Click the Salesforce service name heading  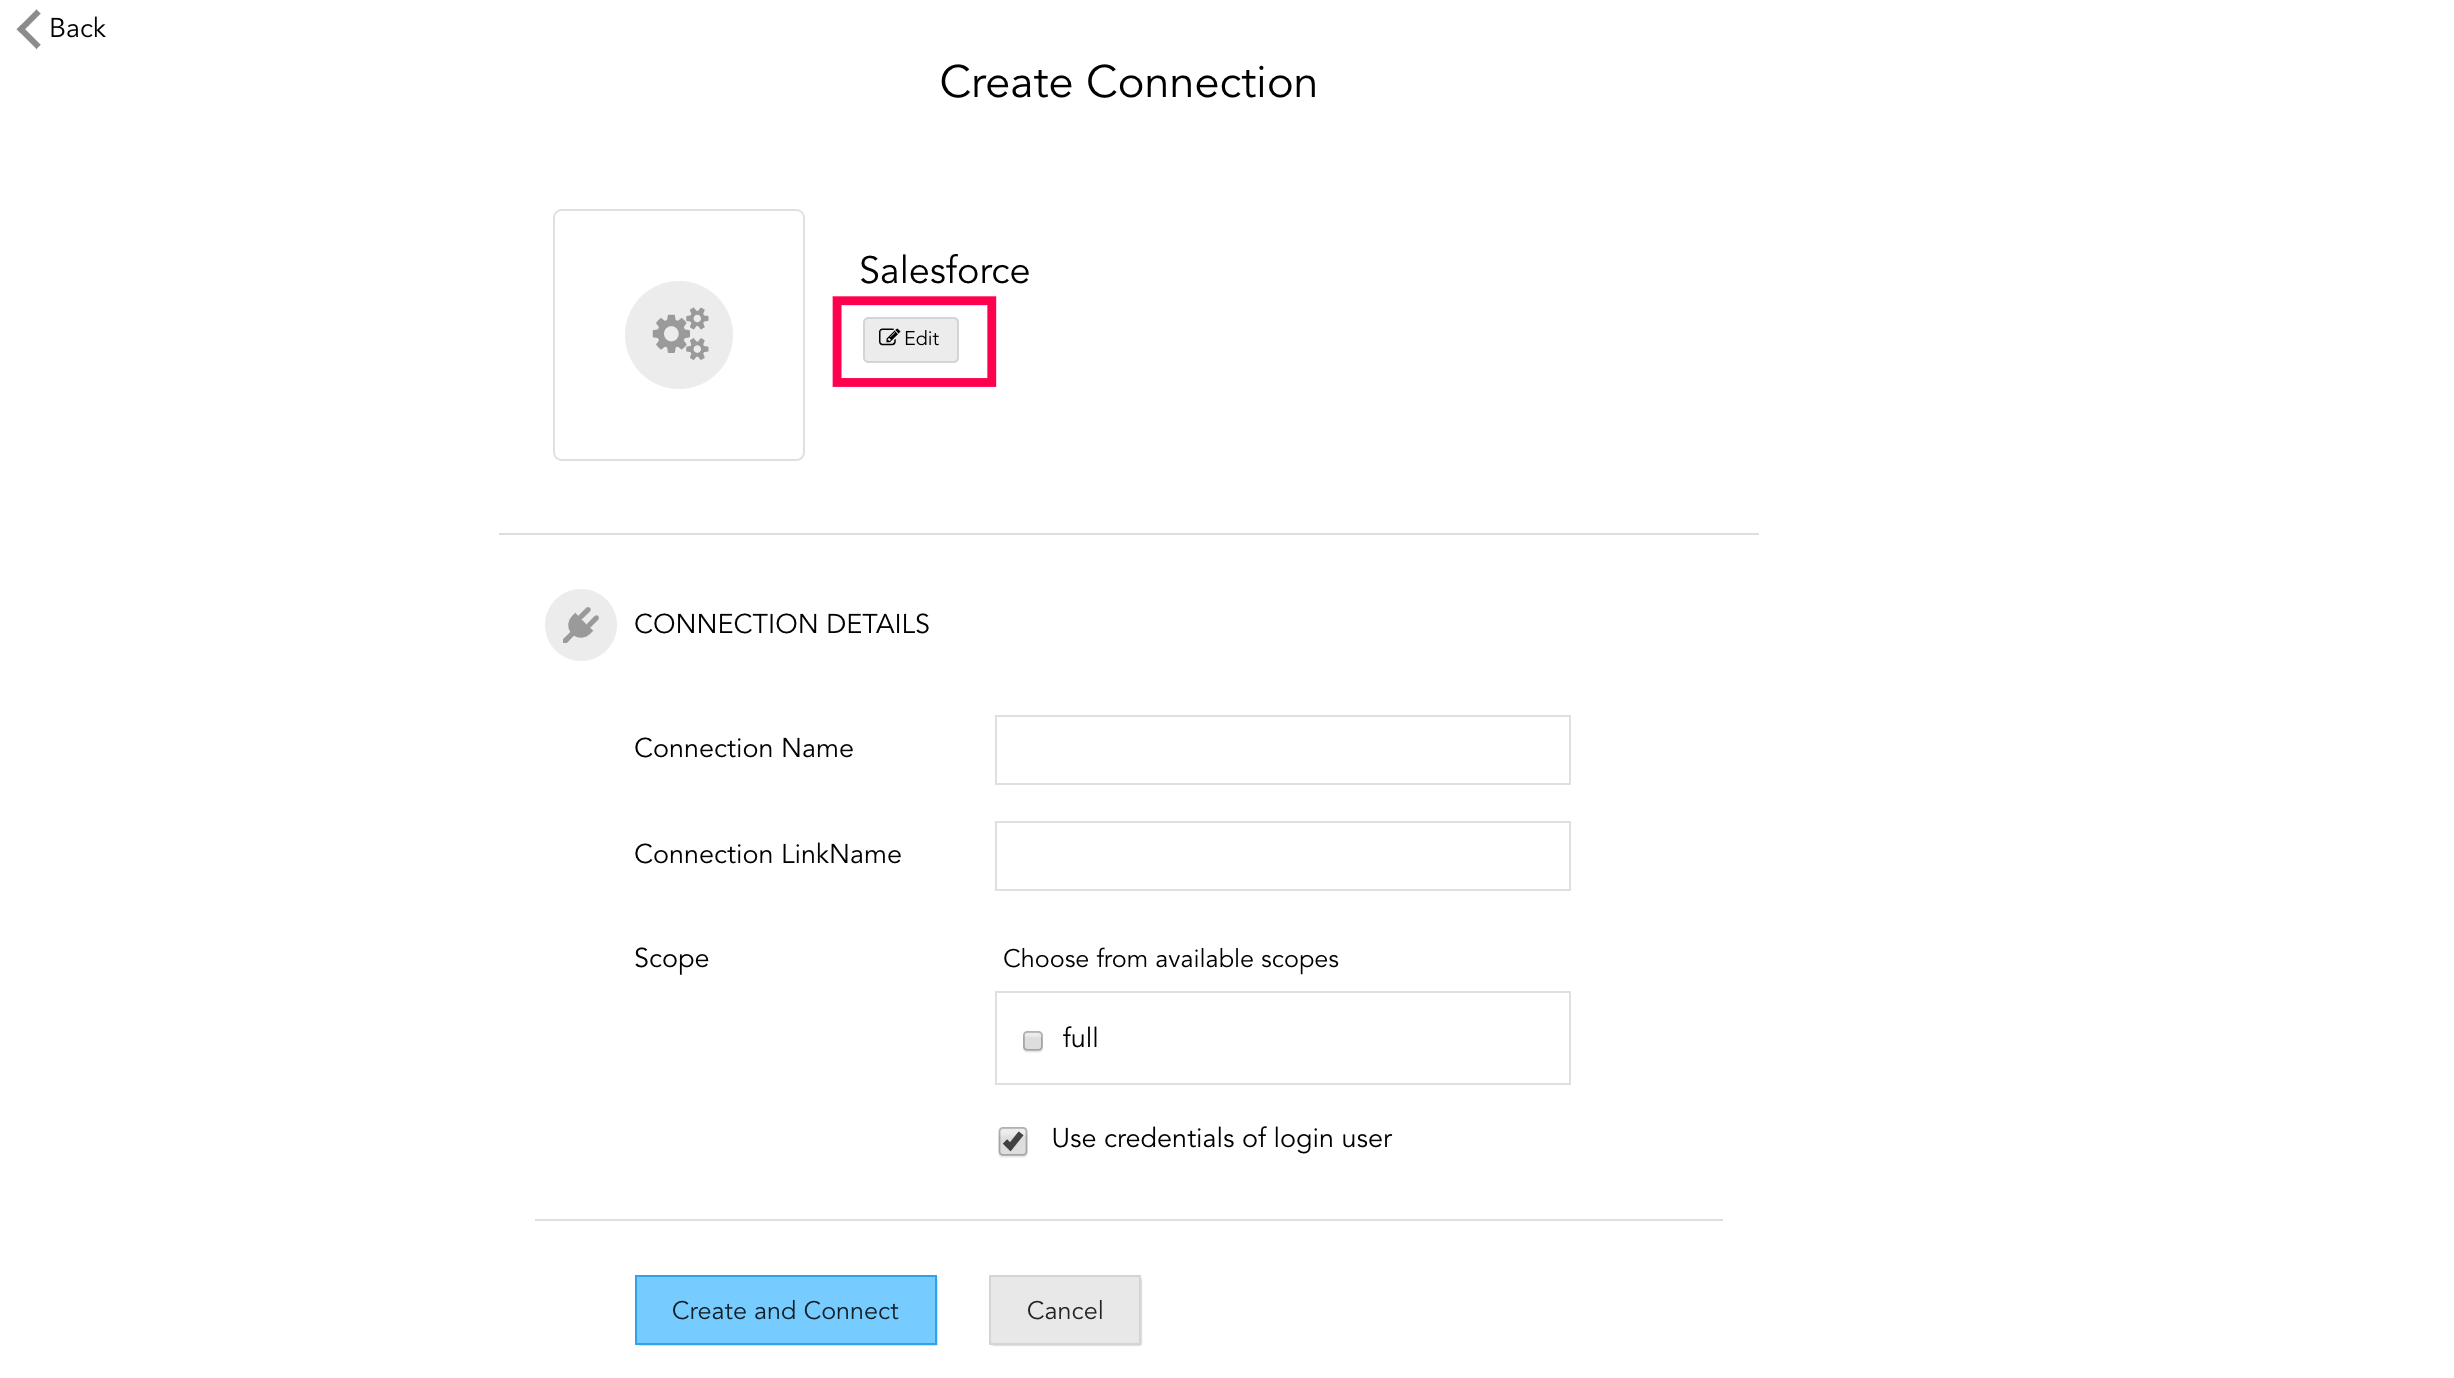[944, 271]
